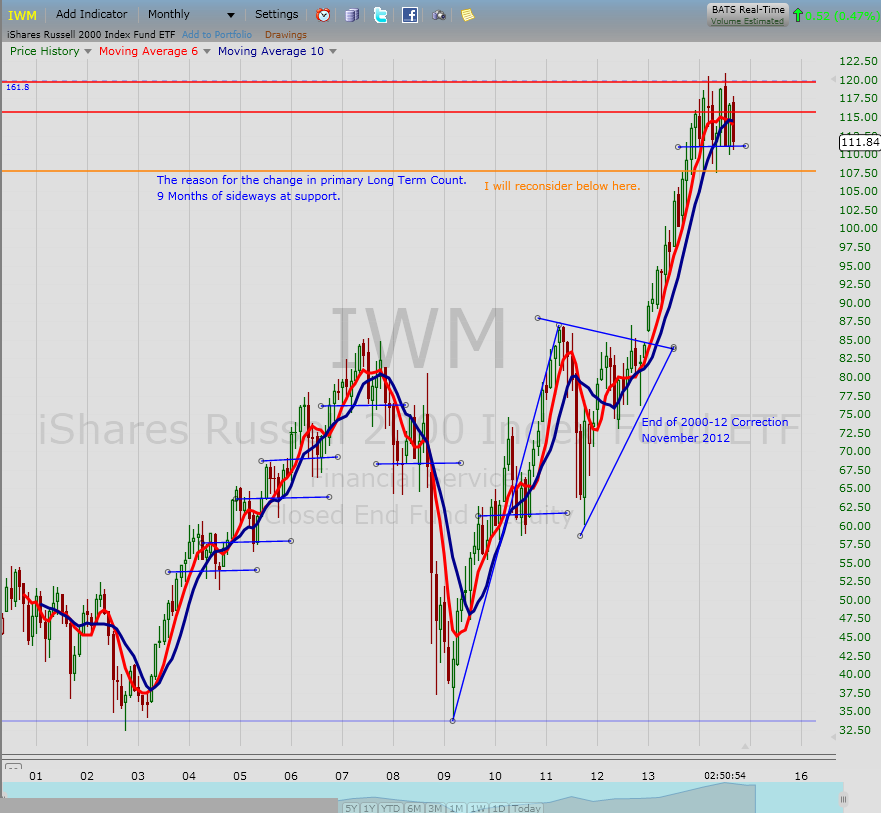Click the grip handle at timeline right edge
This screenshot has height=813, width=881.
[843, 798]
